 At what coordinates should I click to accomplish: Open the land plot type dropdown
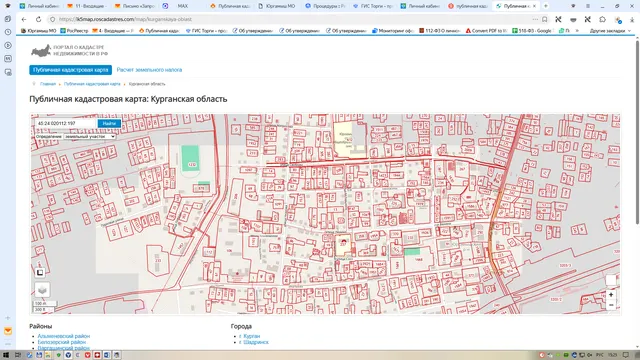90,136
